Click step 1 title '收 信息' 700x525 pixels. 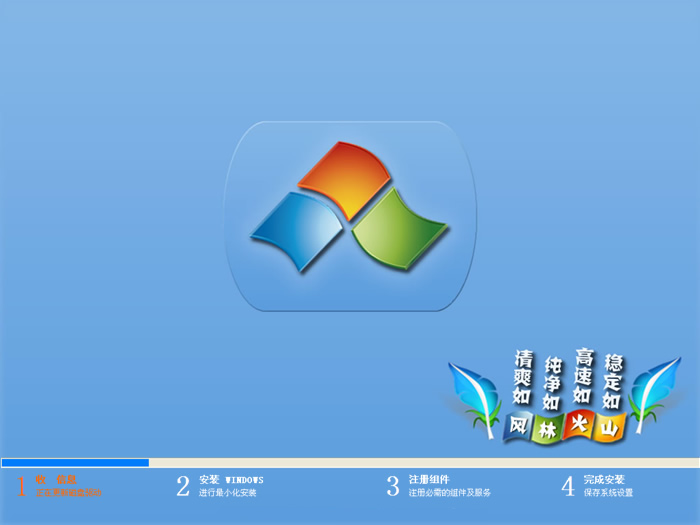56,480
